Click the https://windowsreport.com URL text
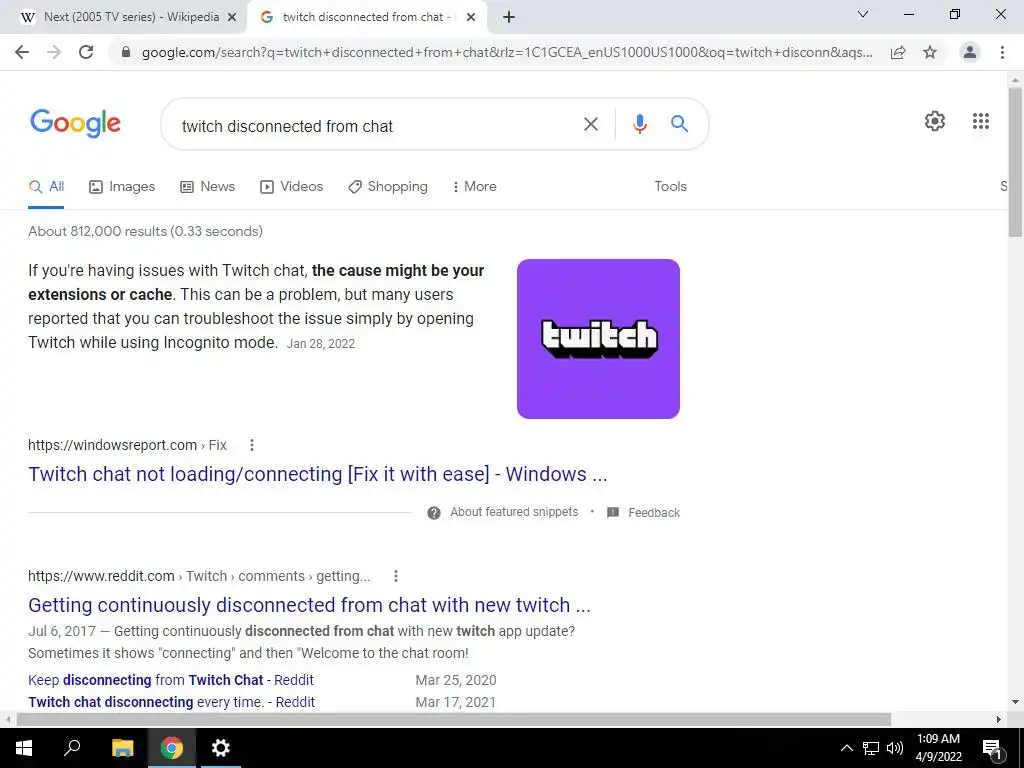 pos(112,445)
